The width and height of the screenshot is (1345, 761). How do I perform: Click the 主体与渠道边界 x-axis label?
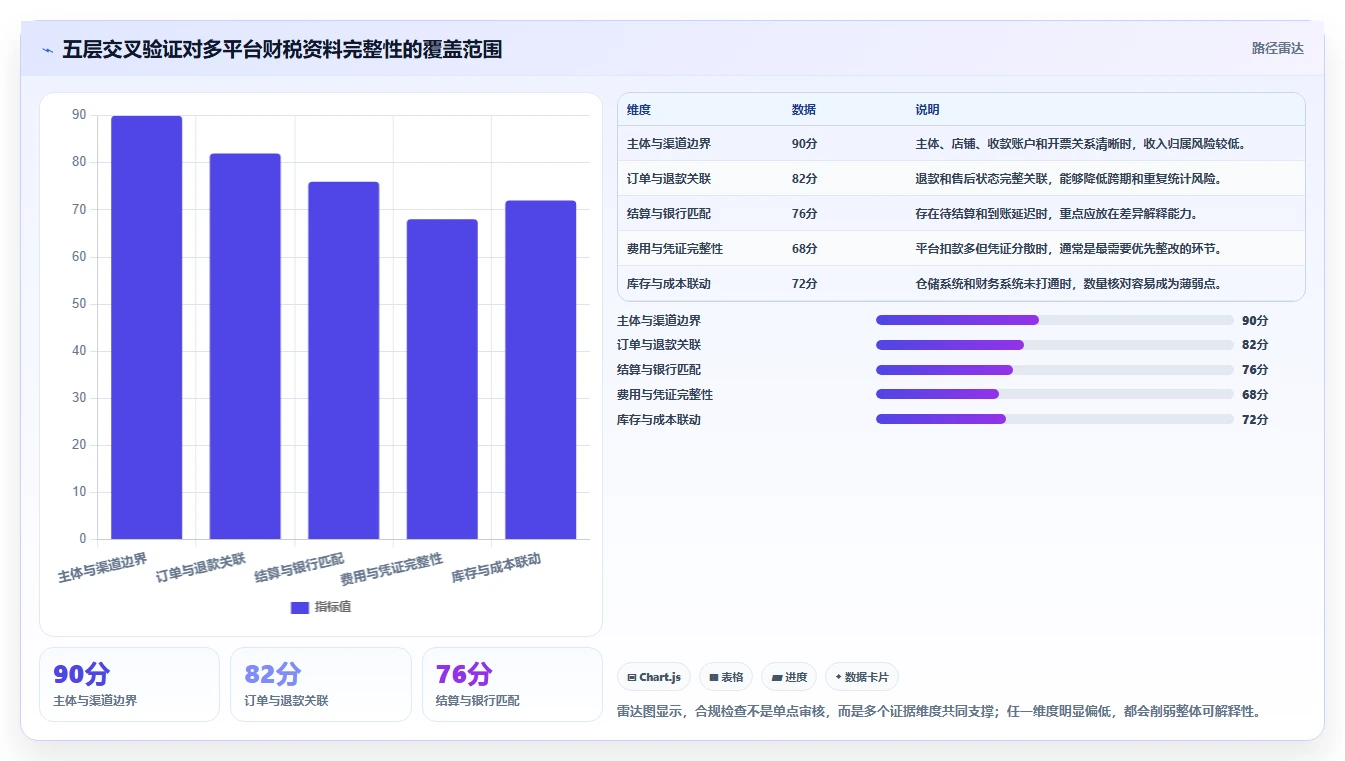click(103, 567)
